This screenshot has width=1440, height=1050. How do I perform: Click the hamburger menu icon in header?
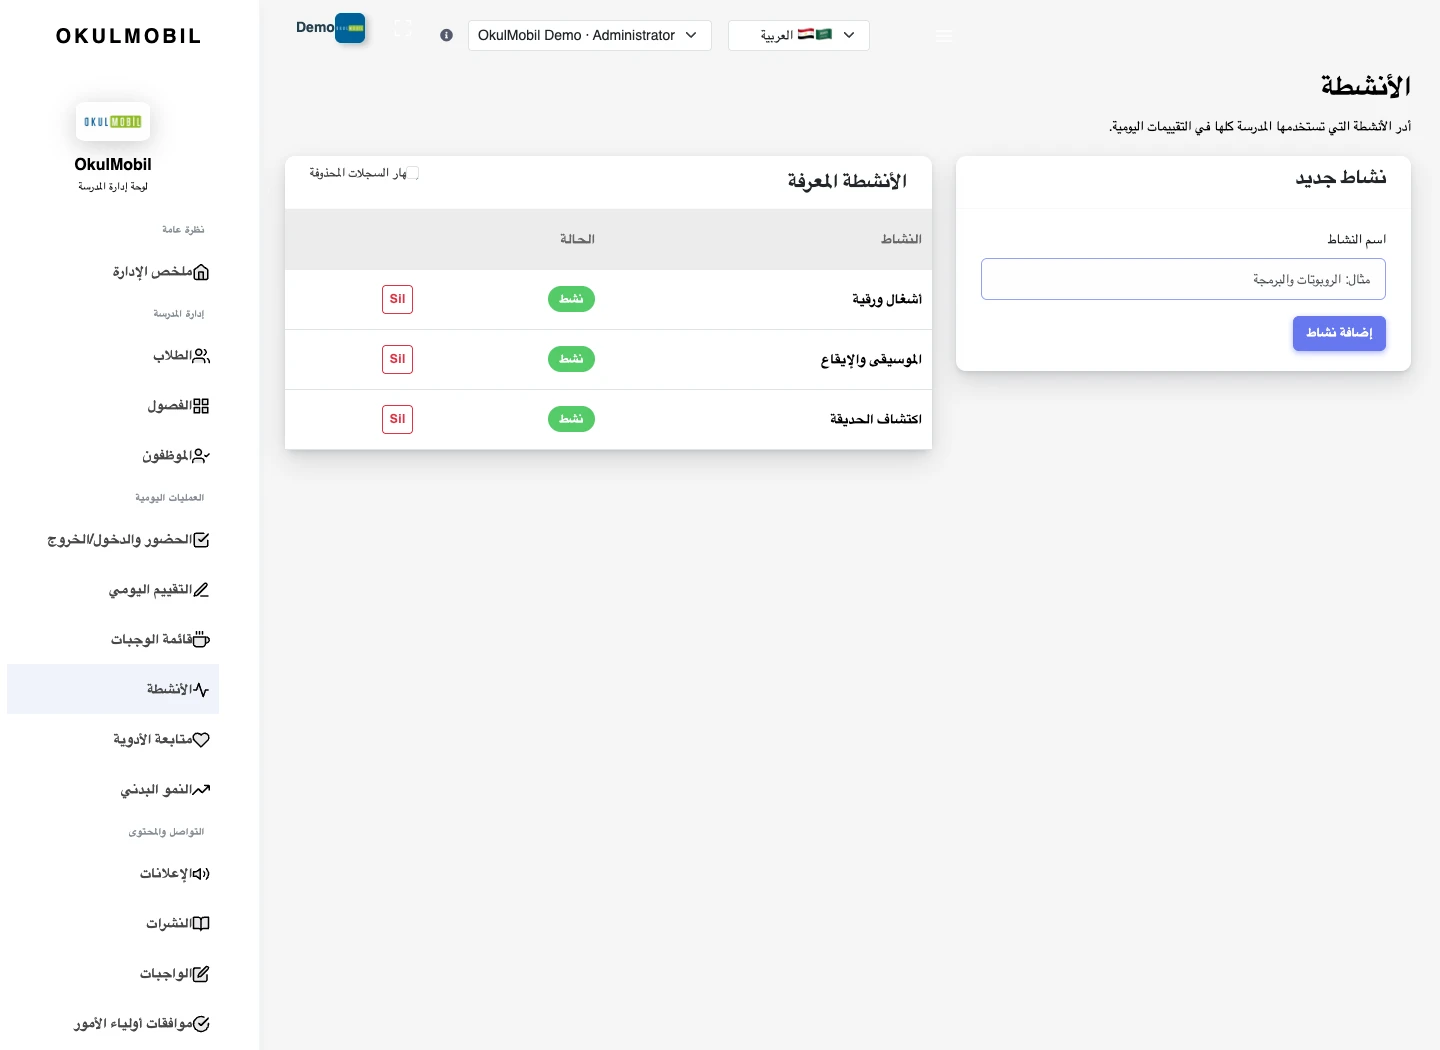pyautogui.click(x=944, y=36)
